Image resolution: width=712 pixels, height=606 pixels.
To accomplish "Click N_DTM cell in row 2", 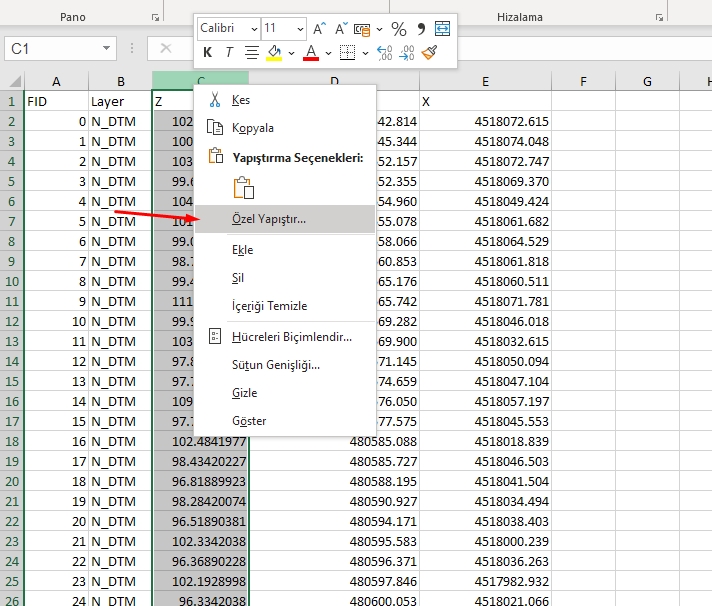I will coord(120,121).
